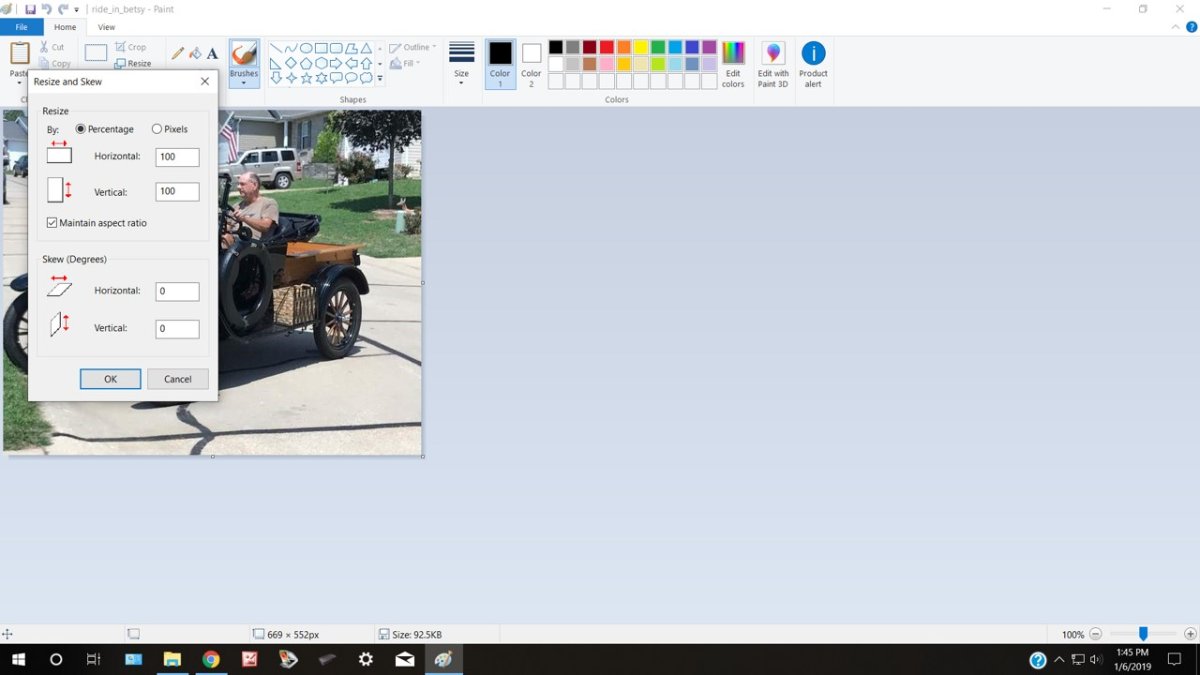Select the Fill with color bucket tool
1200x675 pixels.
click(195, 54)
